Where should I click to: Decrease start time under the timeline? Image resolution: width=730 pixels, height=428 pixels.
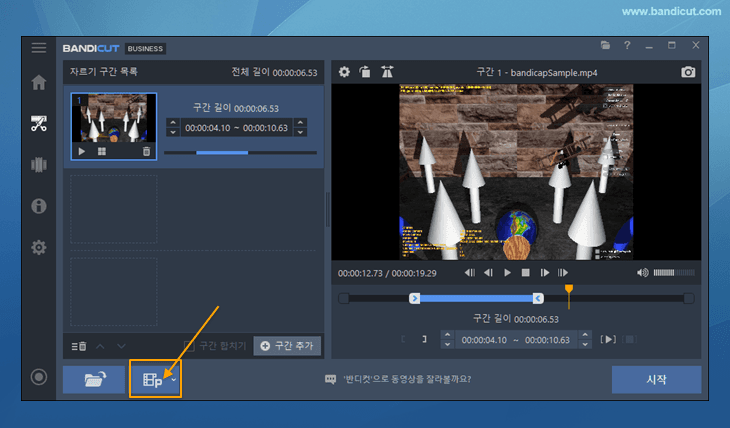tap(447, 345)
